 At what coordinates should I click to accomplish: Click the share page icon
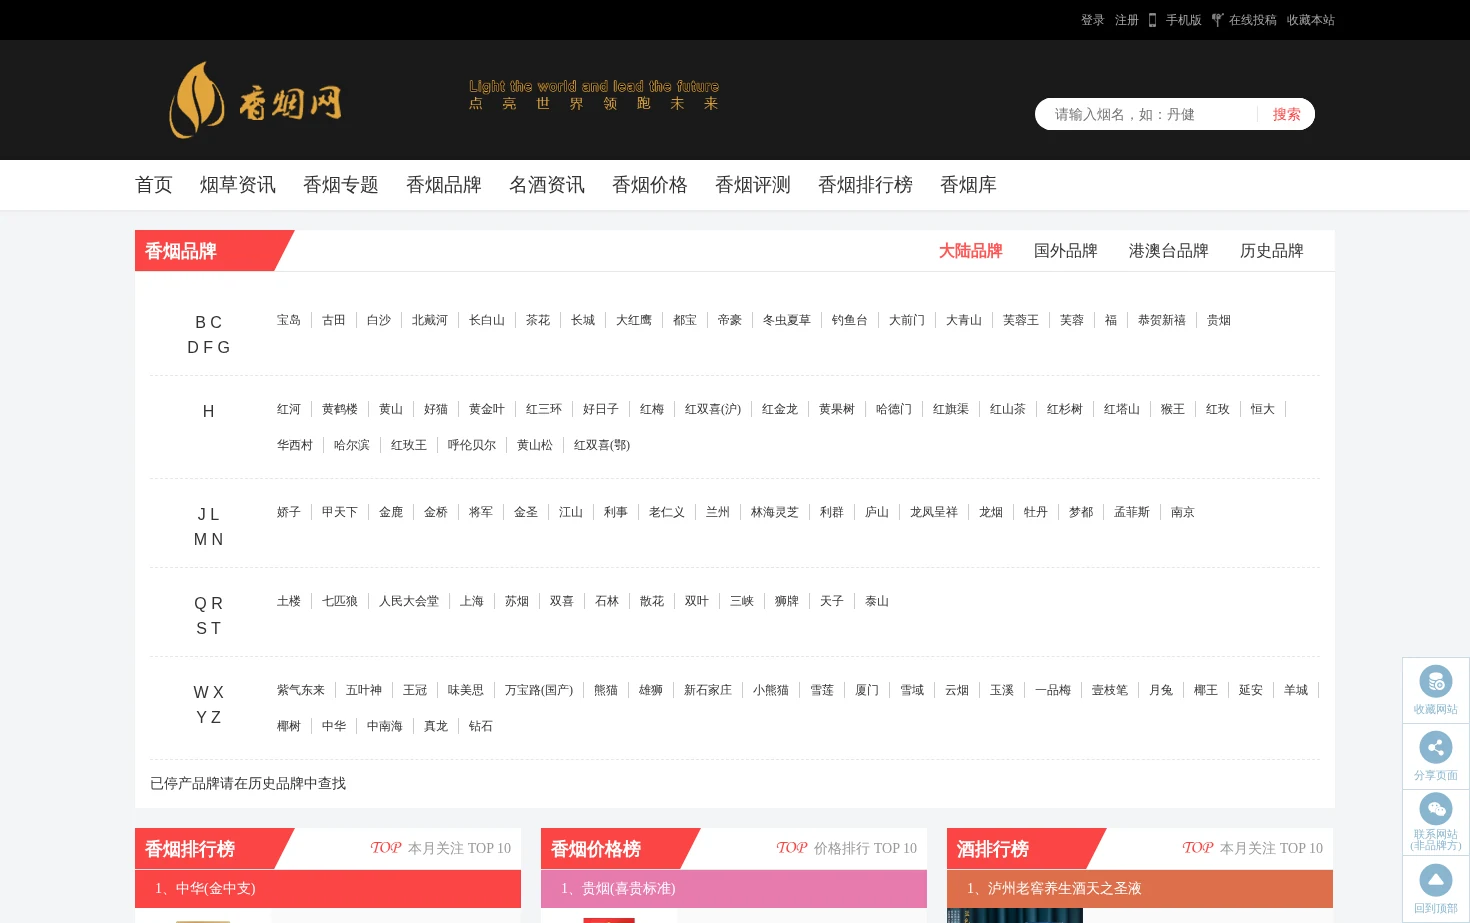click(1436, 747)
